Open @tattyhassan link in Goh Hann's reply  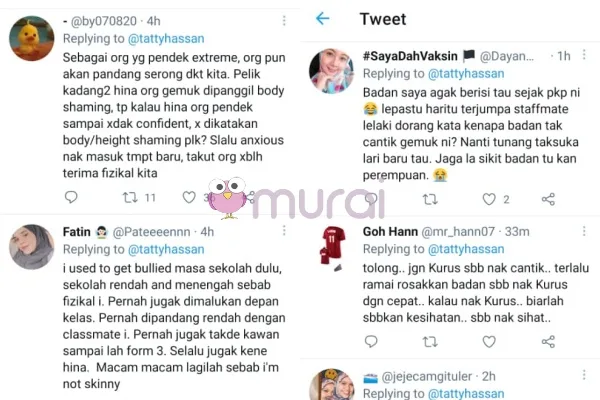[466, 249]
